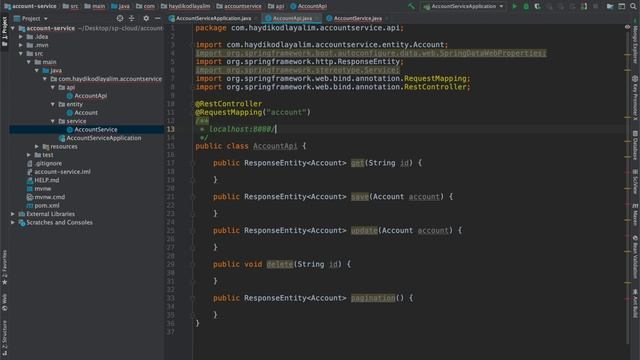The width and height of the screenshot is (640, 360).
Task: Open the Project view selector dropdown
Action: (x=31, y=18)
